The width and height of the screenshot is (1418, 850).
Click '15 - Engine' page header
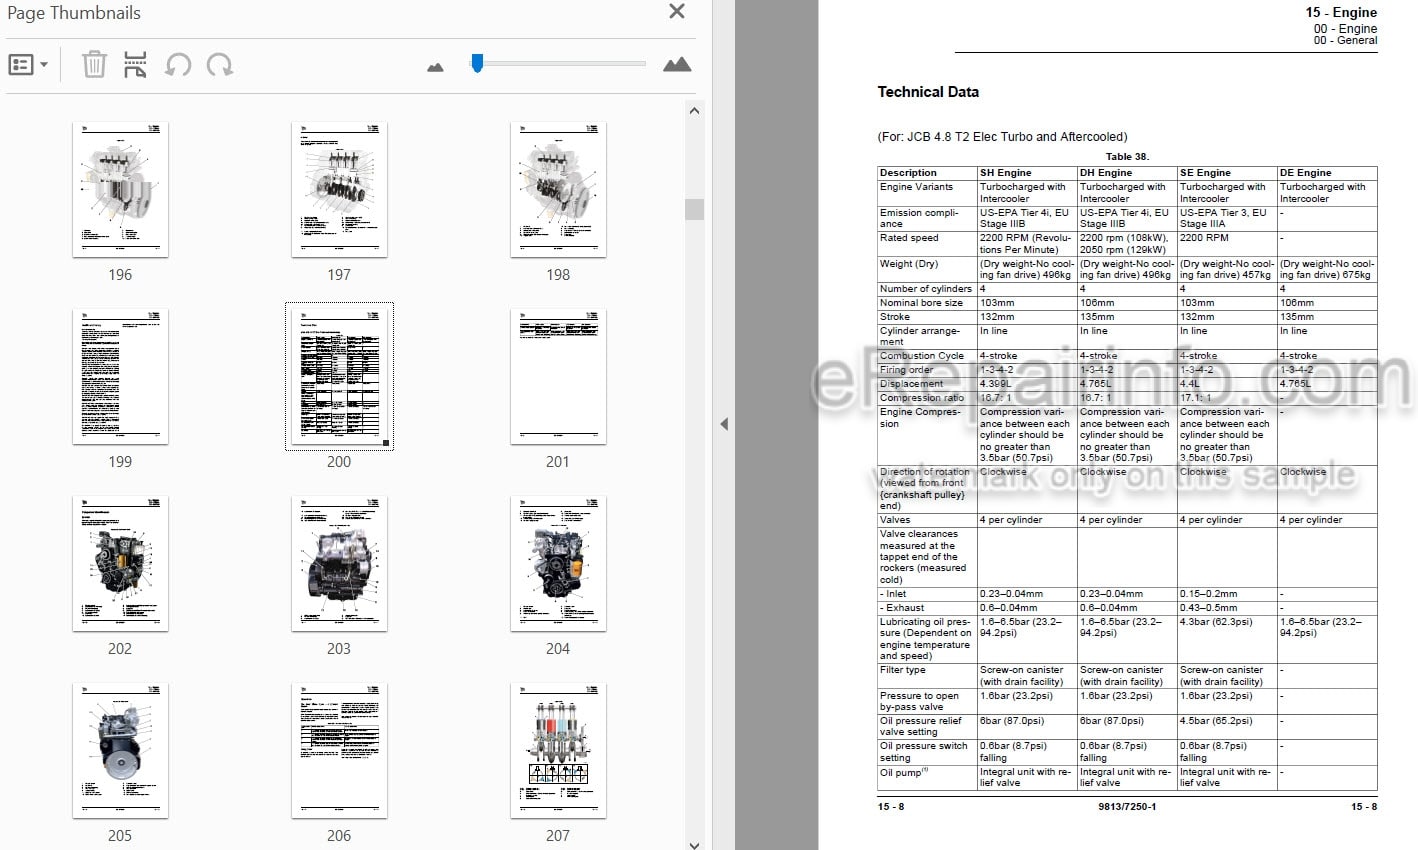[1341, 12]
